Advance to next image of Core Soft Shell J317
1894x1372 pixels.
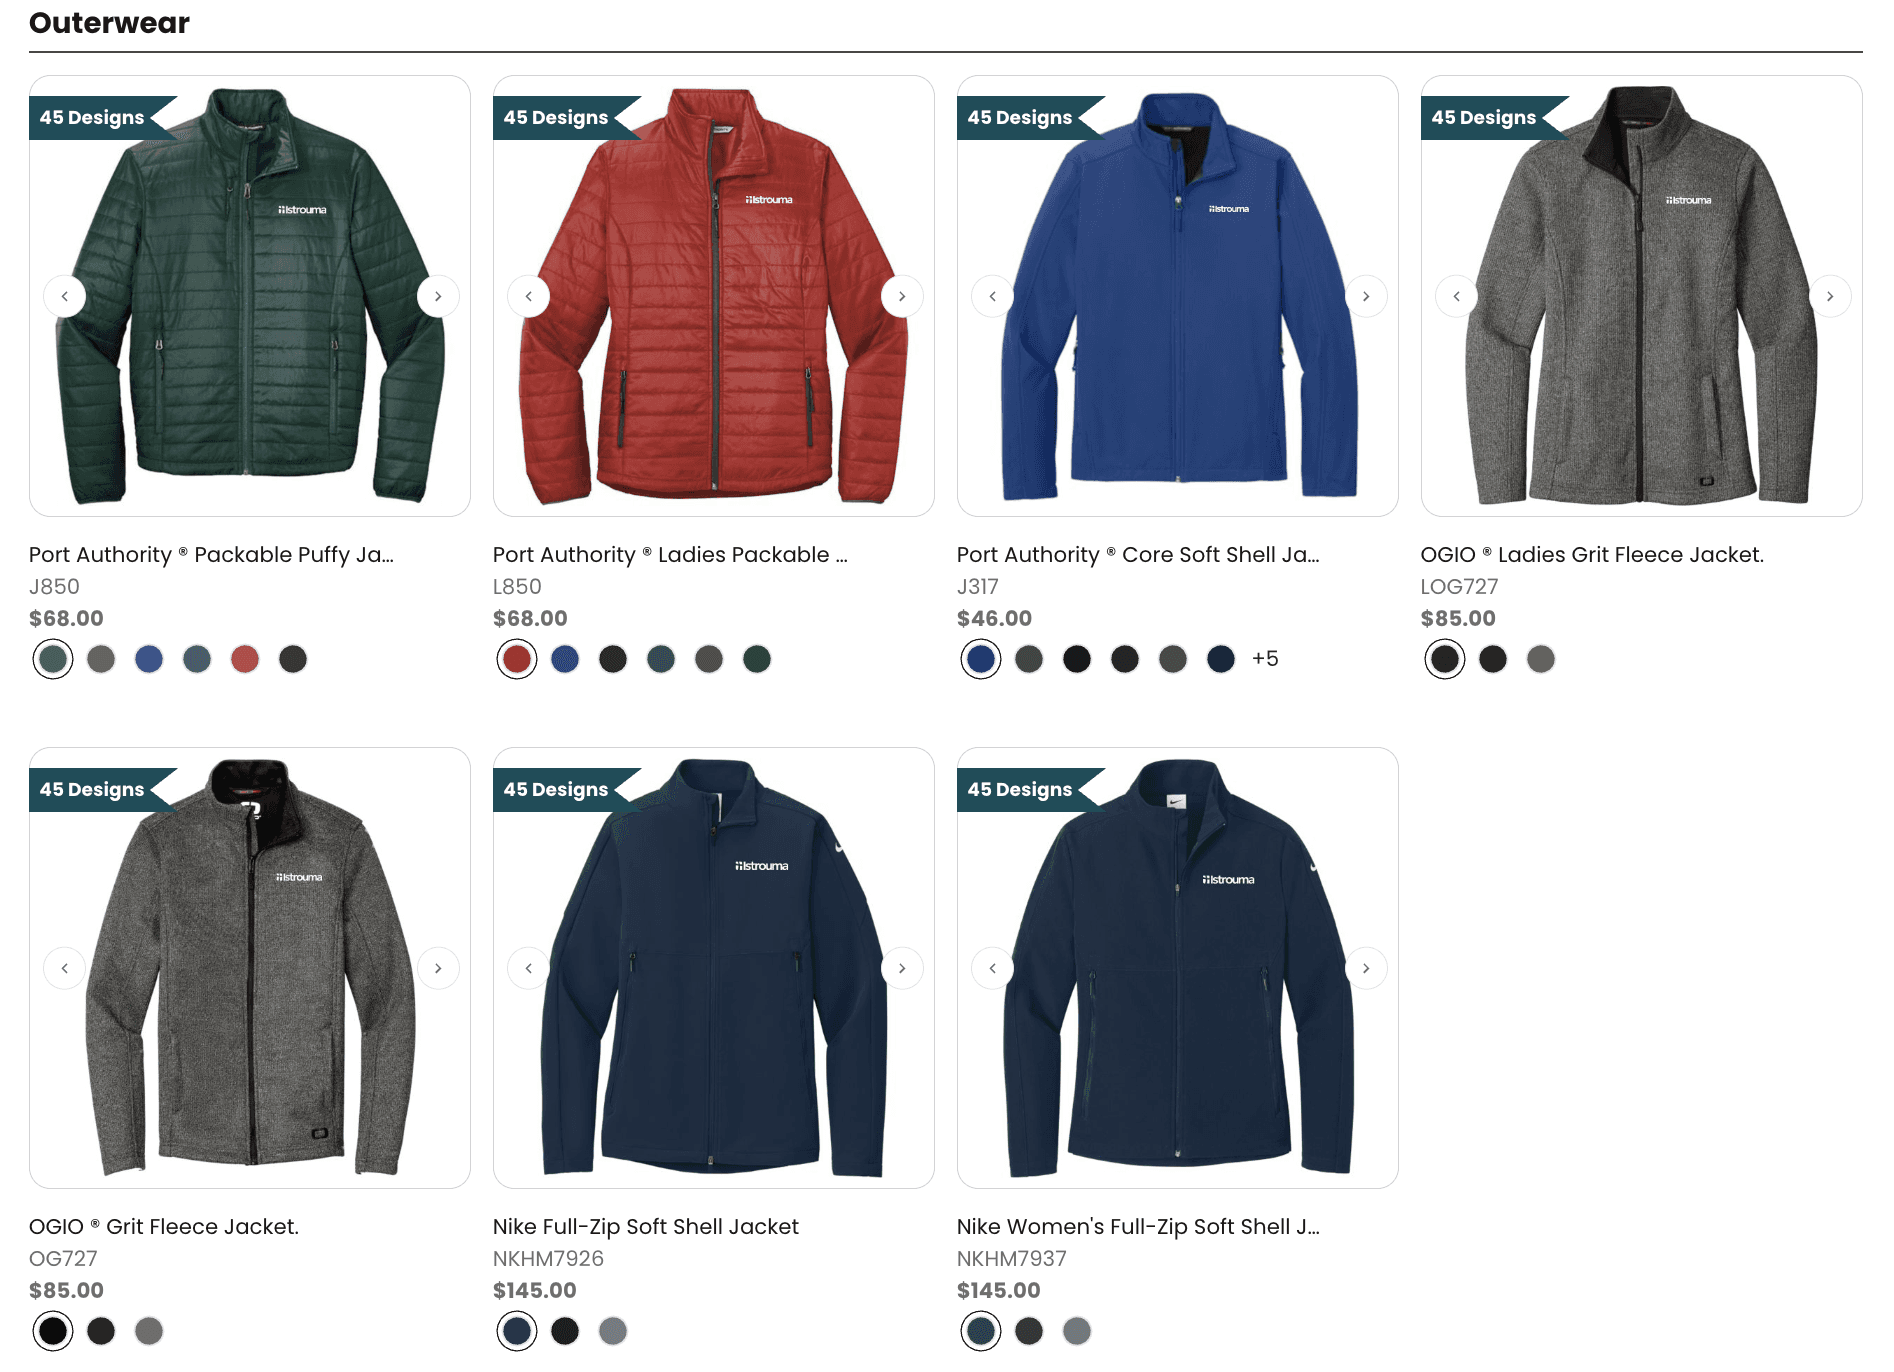[1366, 296]
